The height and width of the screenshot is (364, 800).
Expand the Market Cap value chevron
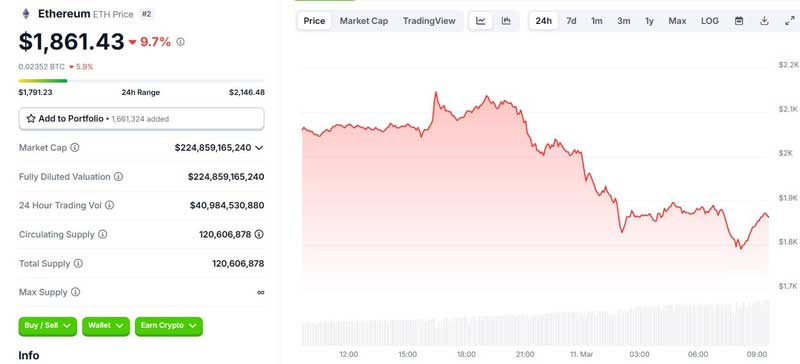[259, 148]
